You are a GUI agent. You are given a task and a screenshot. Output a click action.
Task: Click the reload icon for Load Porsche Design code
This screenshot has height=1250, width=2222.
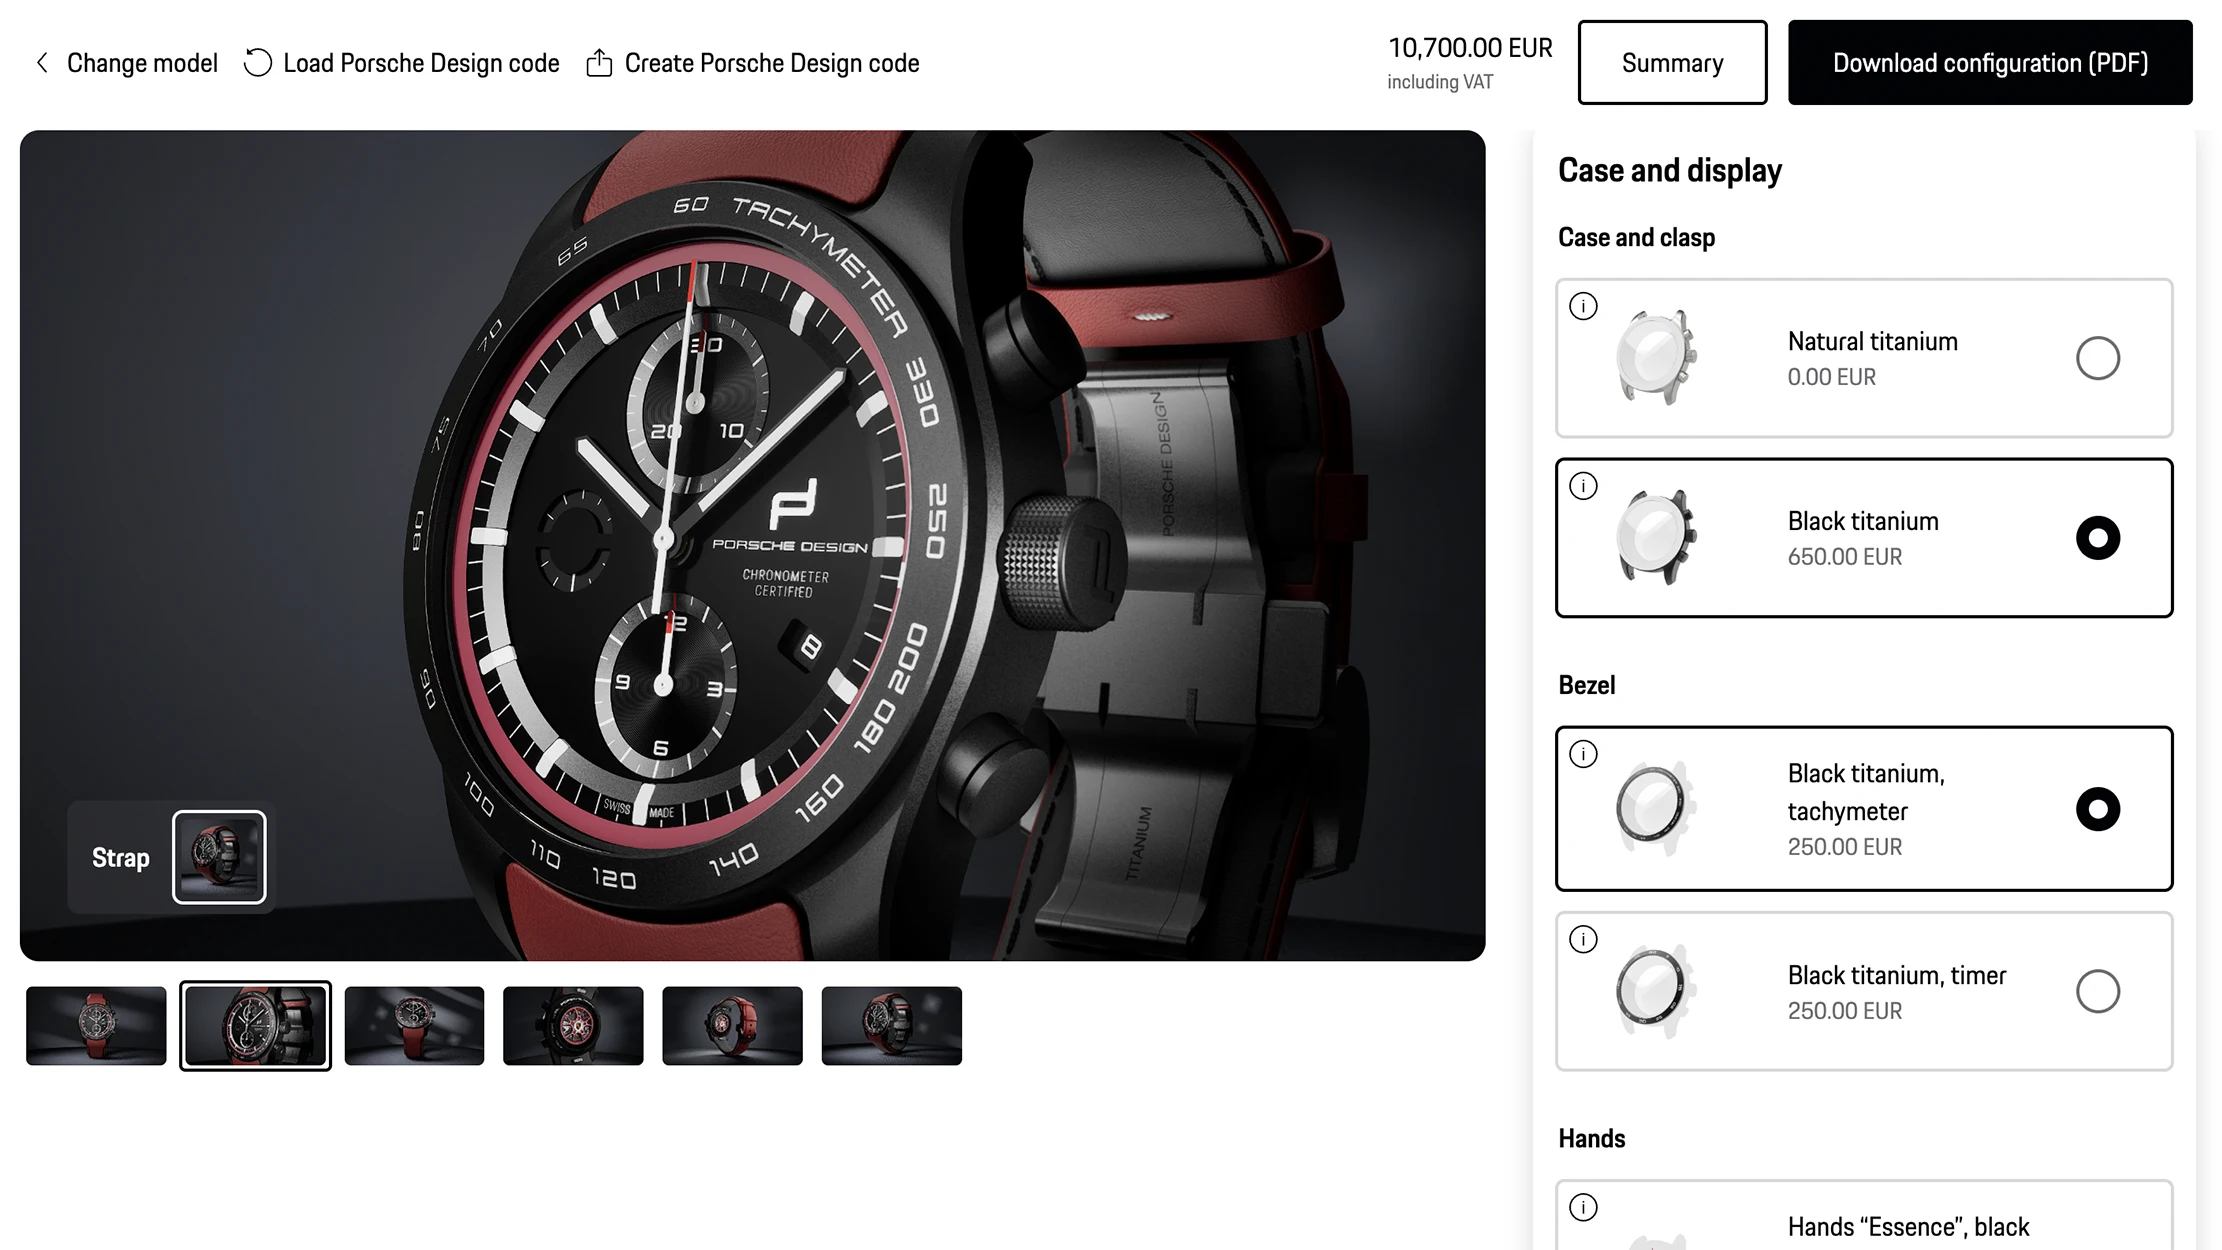pos(258,63)
